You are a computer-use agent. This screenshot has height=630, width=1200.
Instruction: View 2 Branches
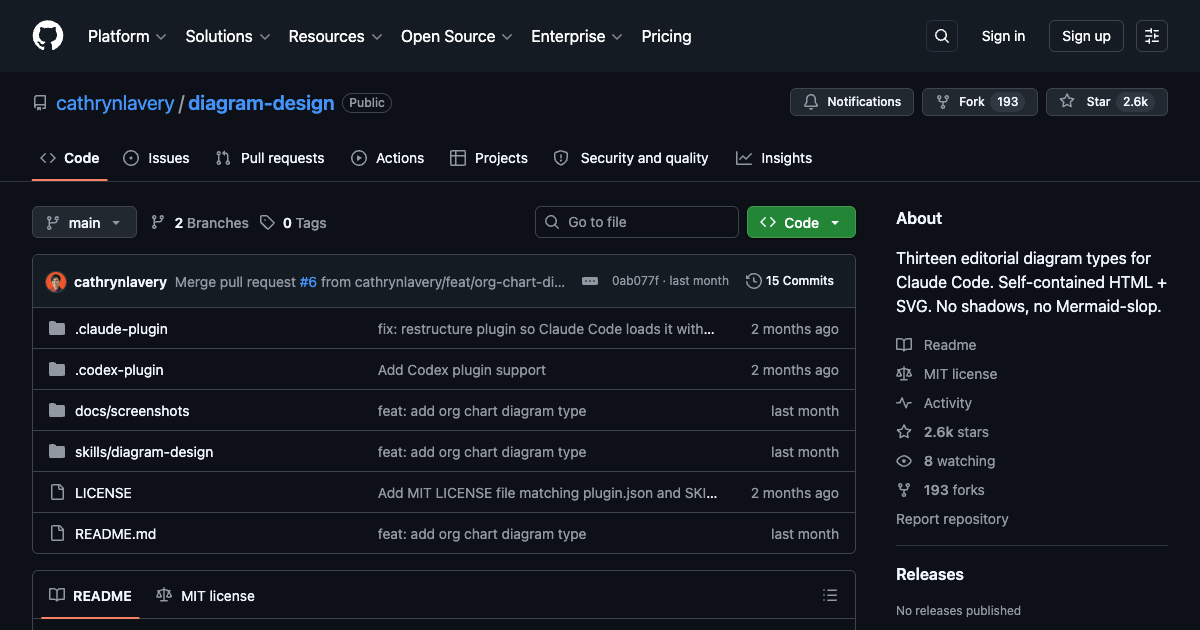pyautogui.click(x=200, y=223)
